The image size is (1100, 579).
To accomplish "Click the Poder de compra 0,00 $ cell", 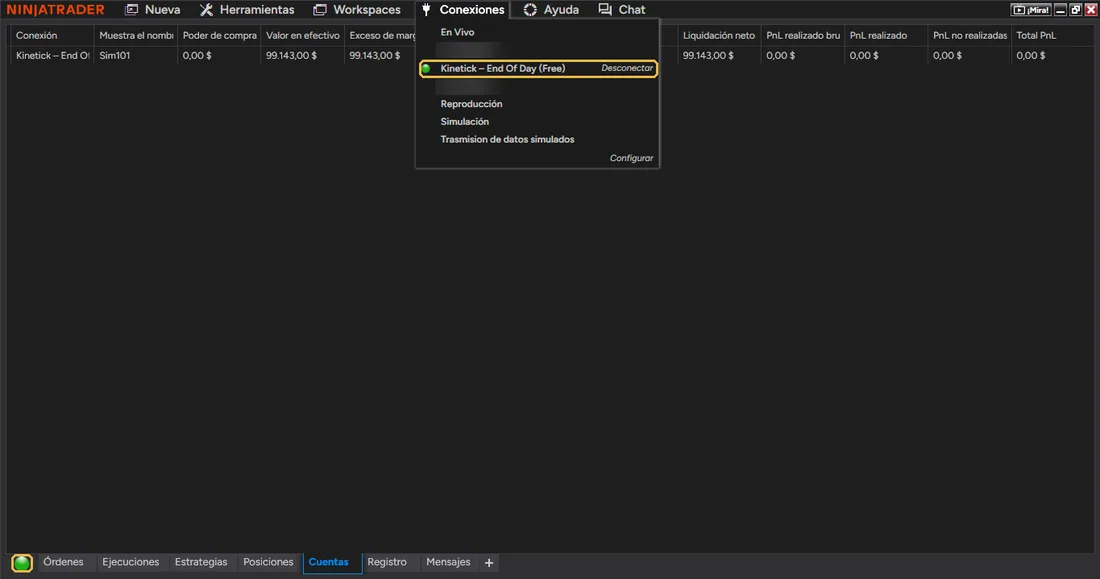I will coord(219,55).
